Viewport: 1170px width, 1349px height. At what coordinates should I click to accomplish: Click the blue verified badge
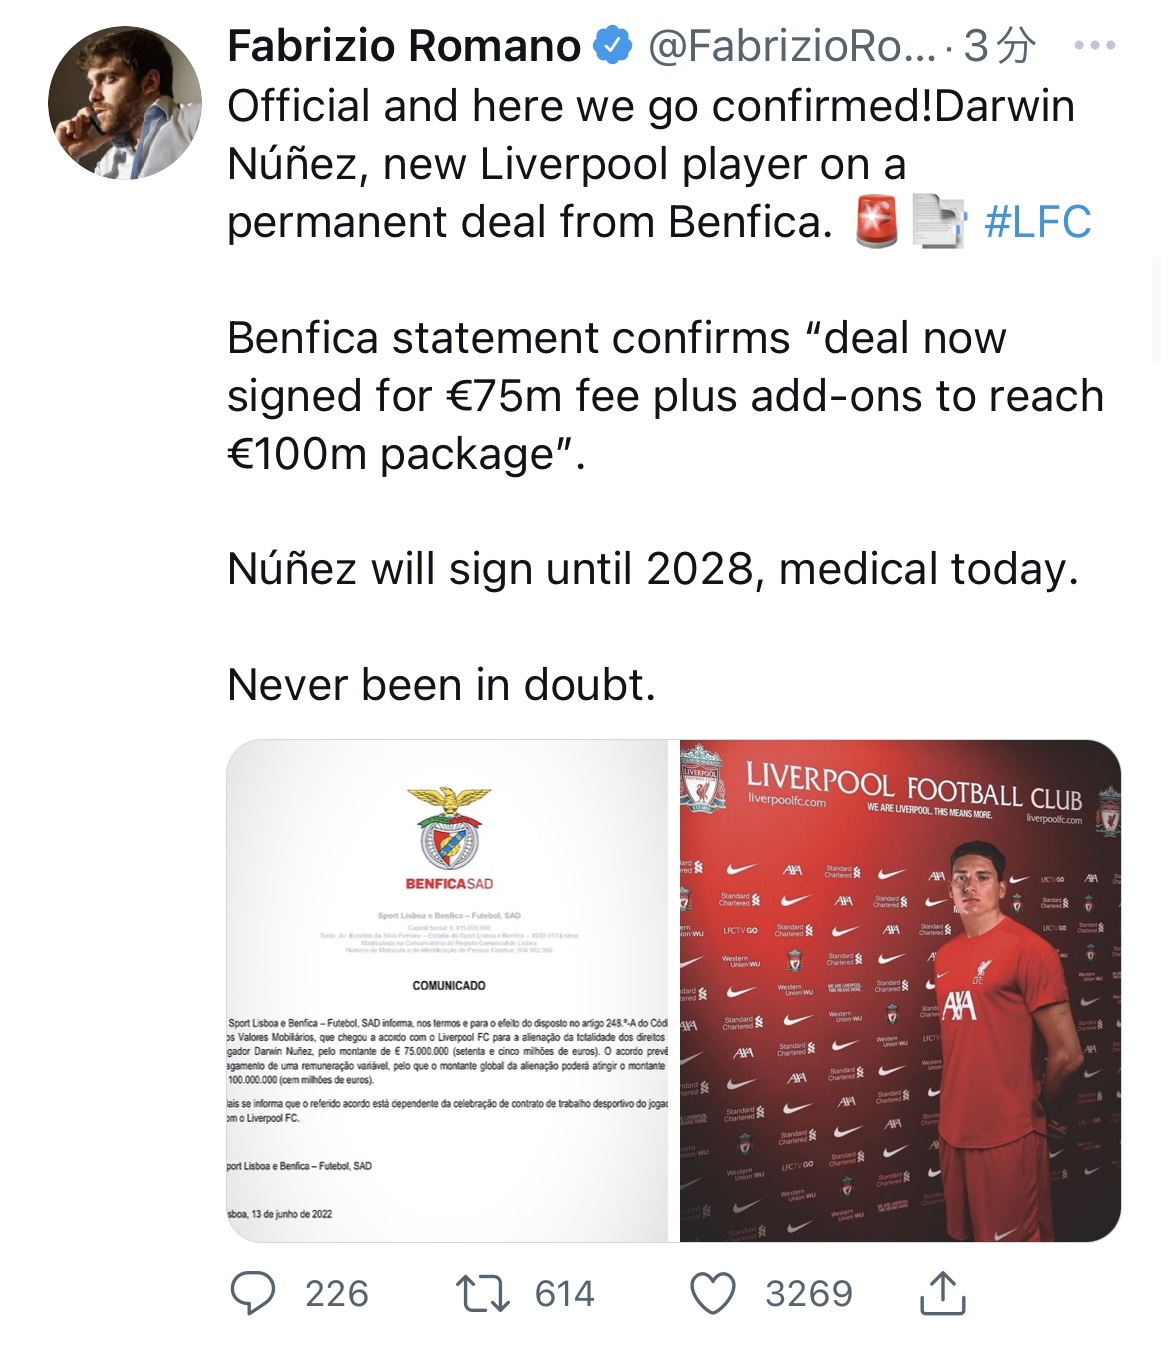pyautogui.click(x=612, y=46)
